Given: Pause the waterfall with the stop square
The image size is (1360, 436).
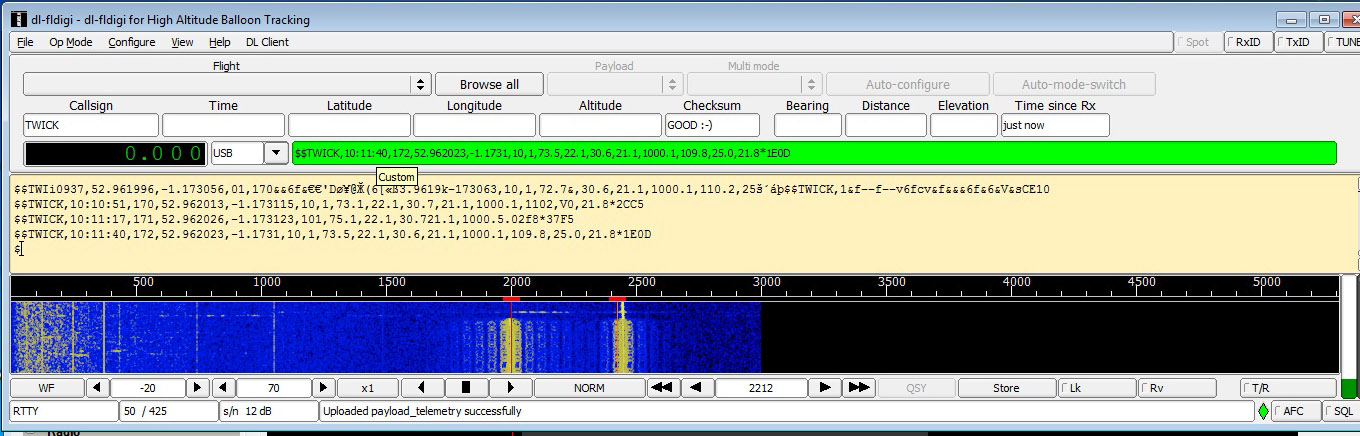Looking at the screenshot, I should 466,388.
